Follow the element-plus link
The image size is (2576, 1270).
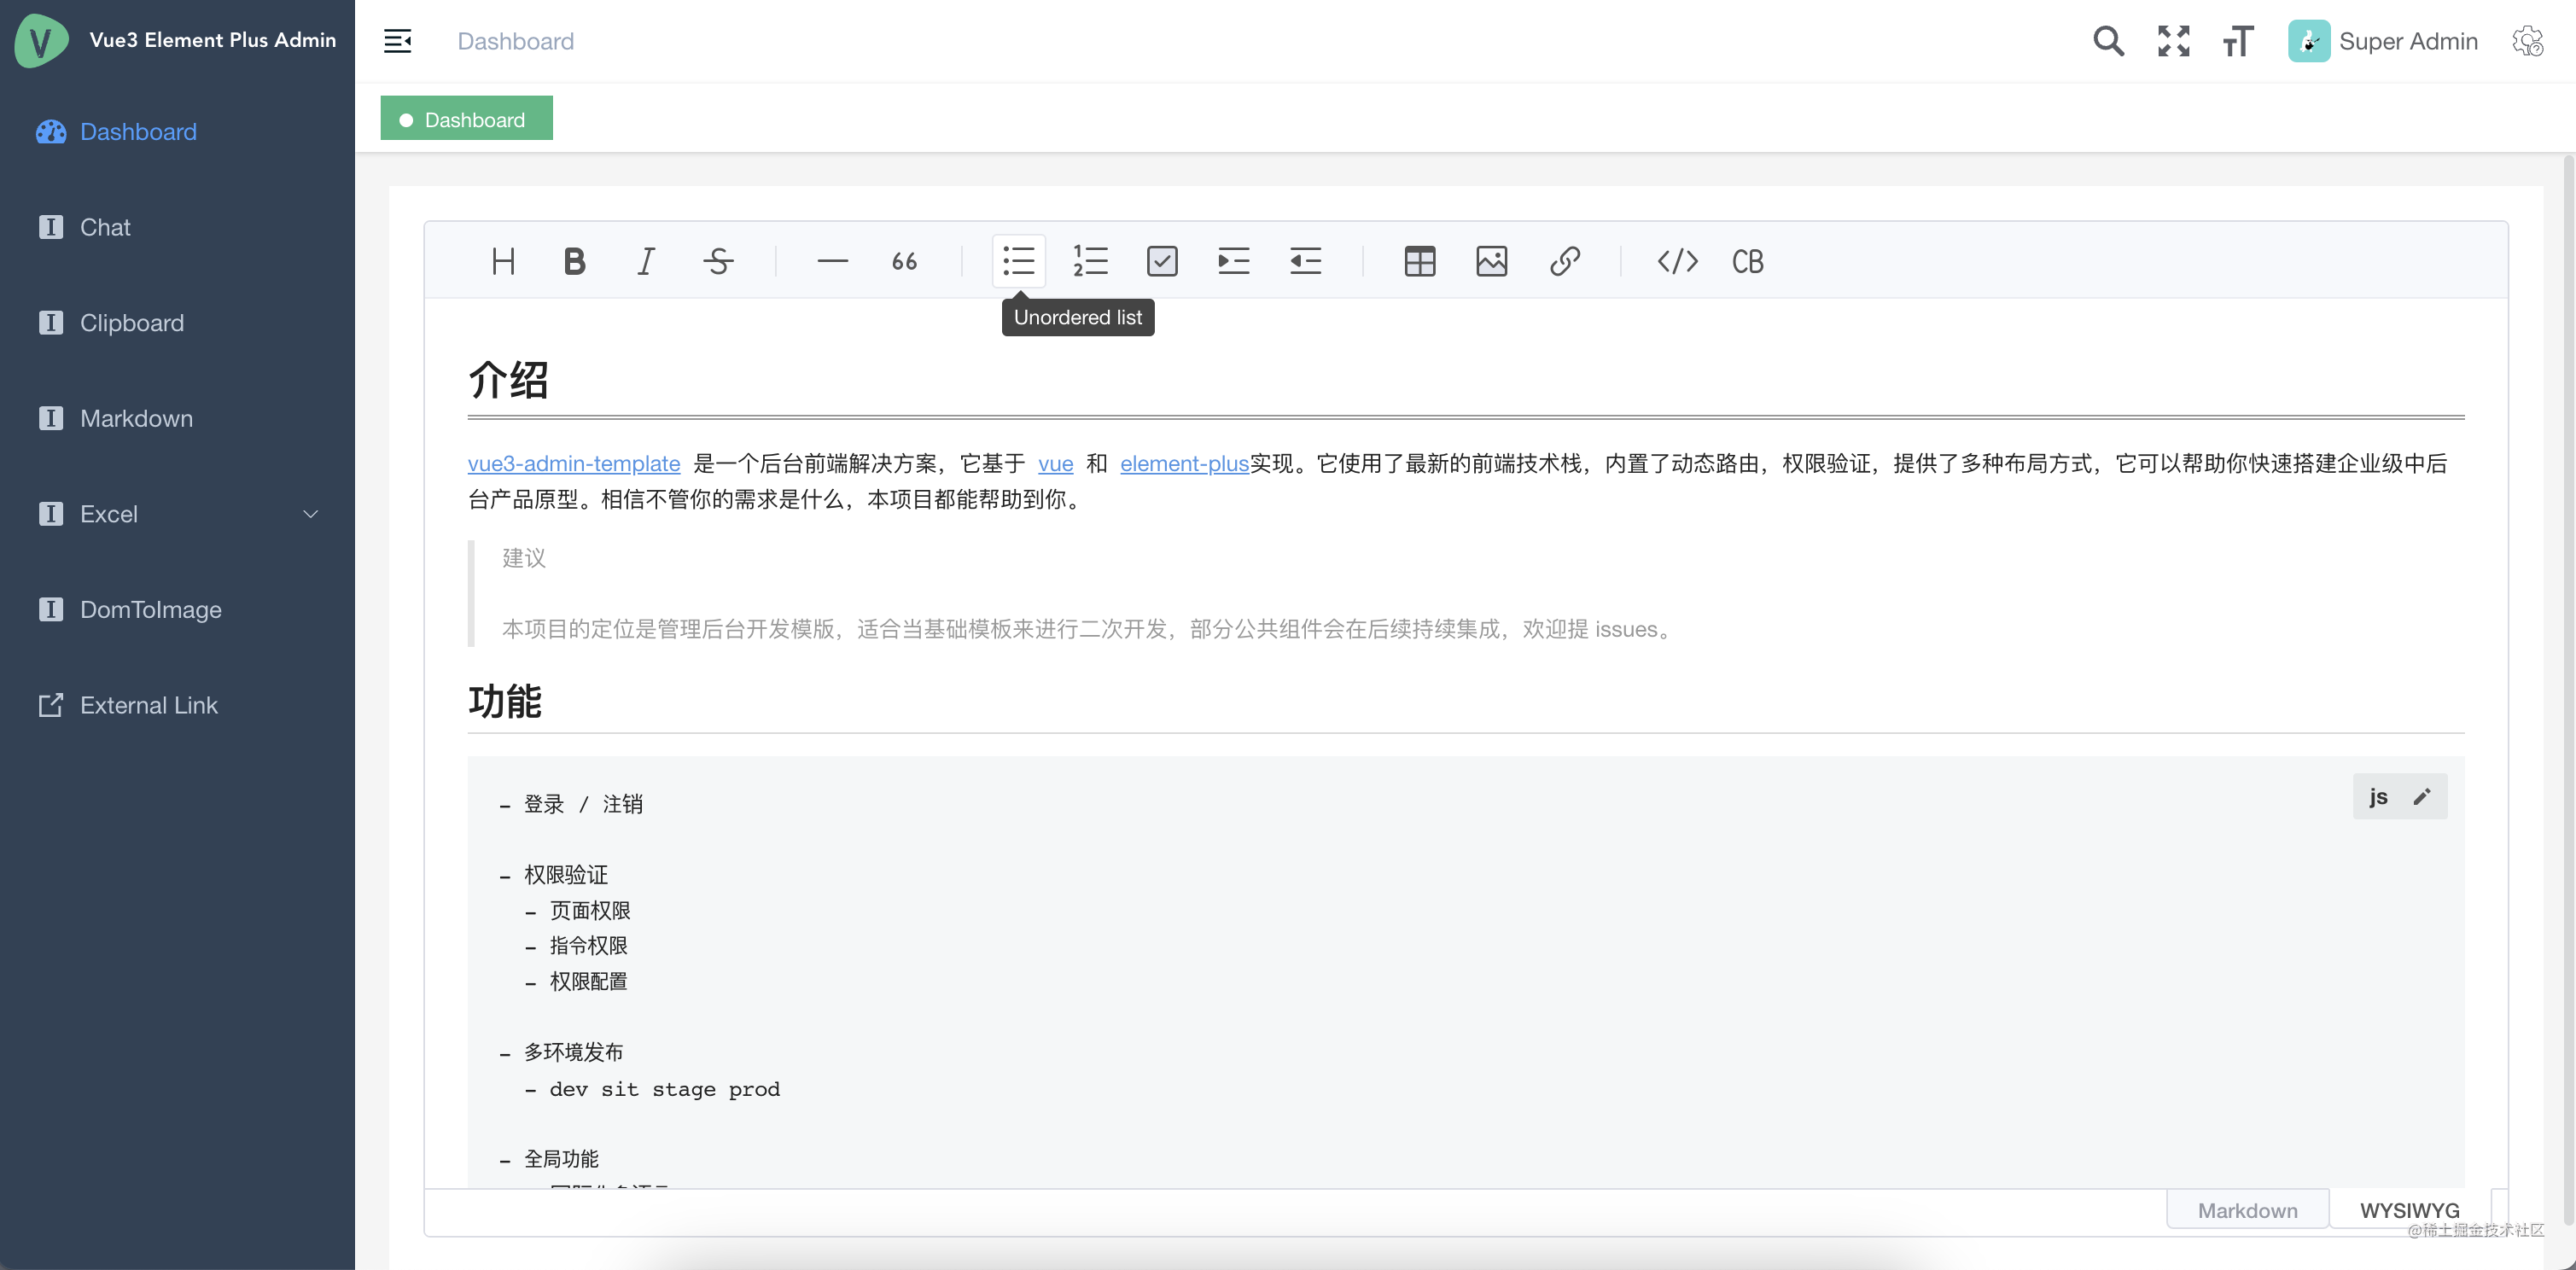[x=1184, y=463]
